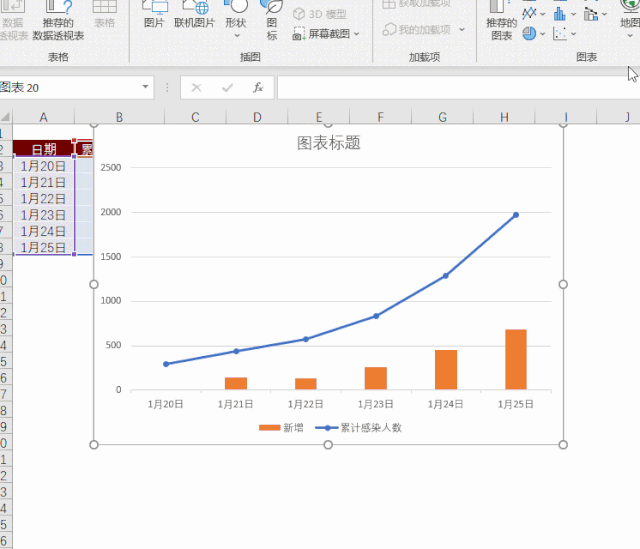The width and height of the screenshot is (640, 549).
Task: Click the 图标 insert icons button
Action: click(272, 20)
